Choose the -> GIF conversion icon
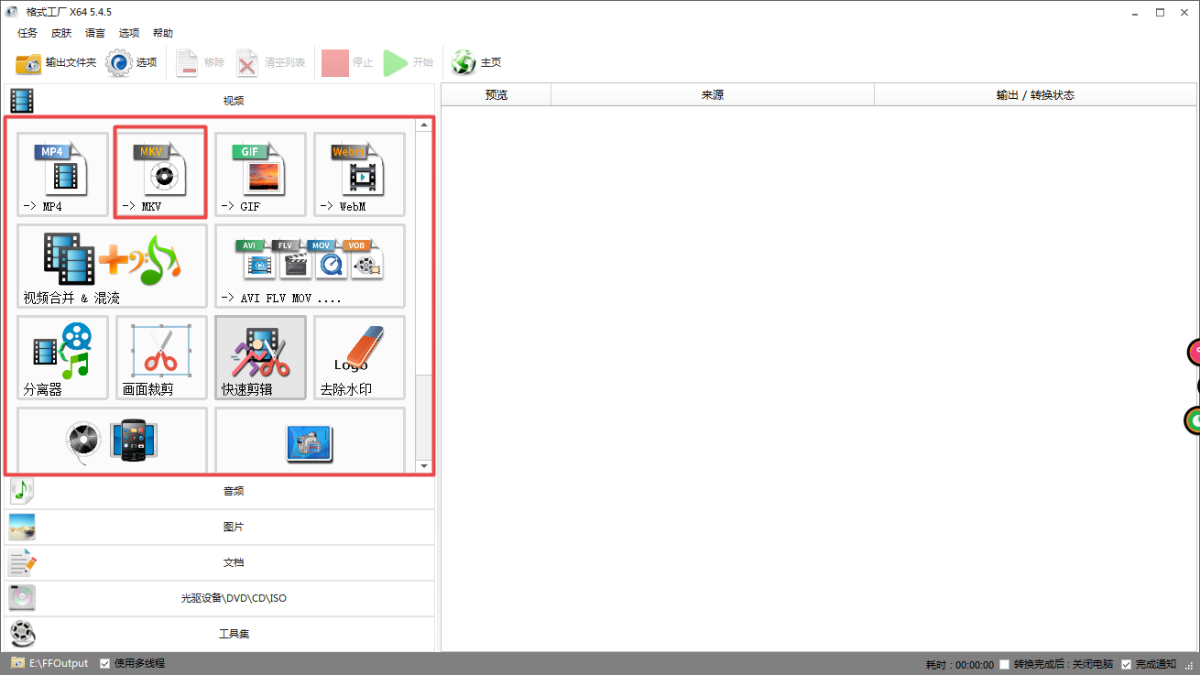The width and height of the screenshot is (1200, 675). click(260, 175)
